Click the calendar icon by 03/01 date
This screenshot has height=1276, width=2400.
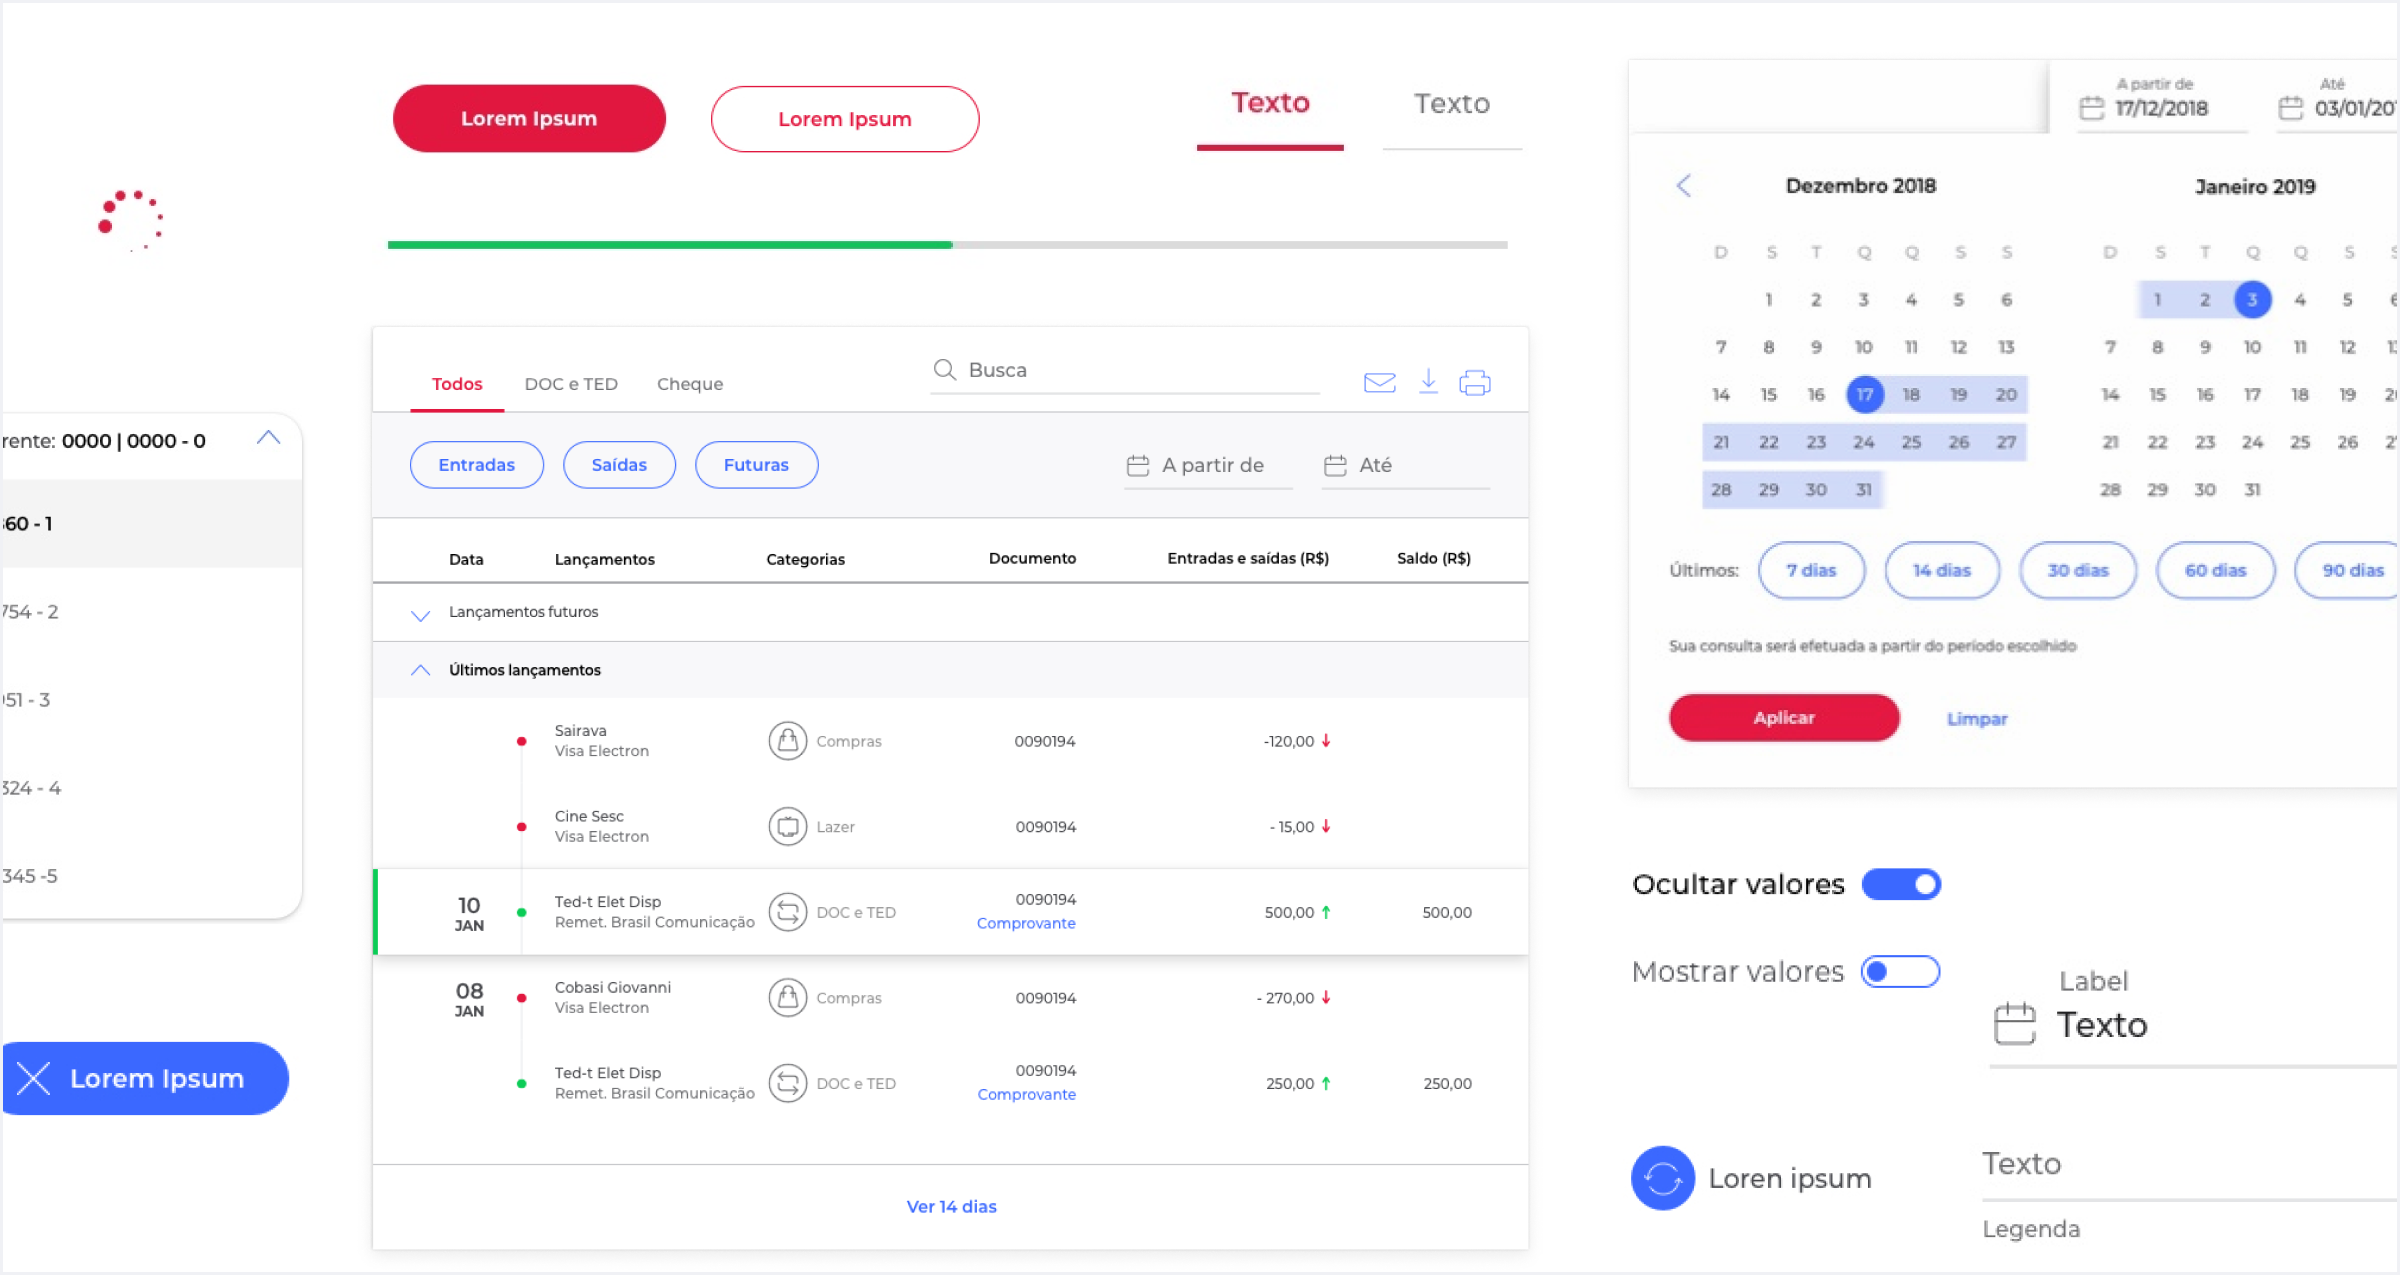[2290, 107]
